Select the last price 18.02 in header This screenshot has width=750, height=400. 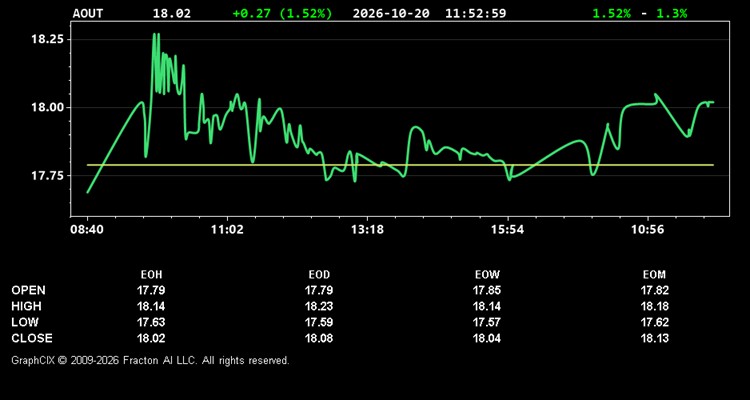pos(172,13)
